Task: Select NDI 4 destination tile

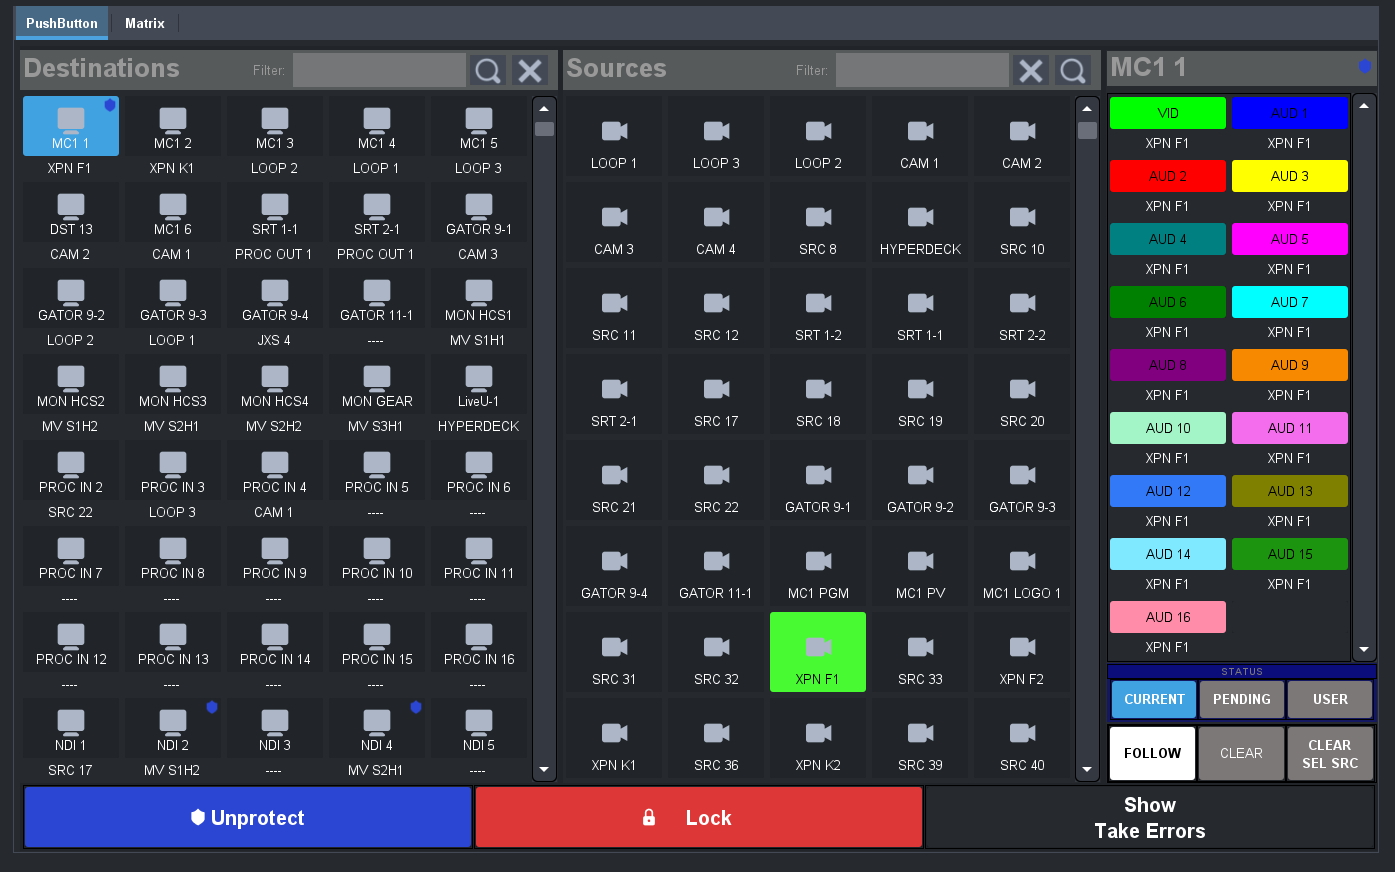Action: click(x=377, y=728)
